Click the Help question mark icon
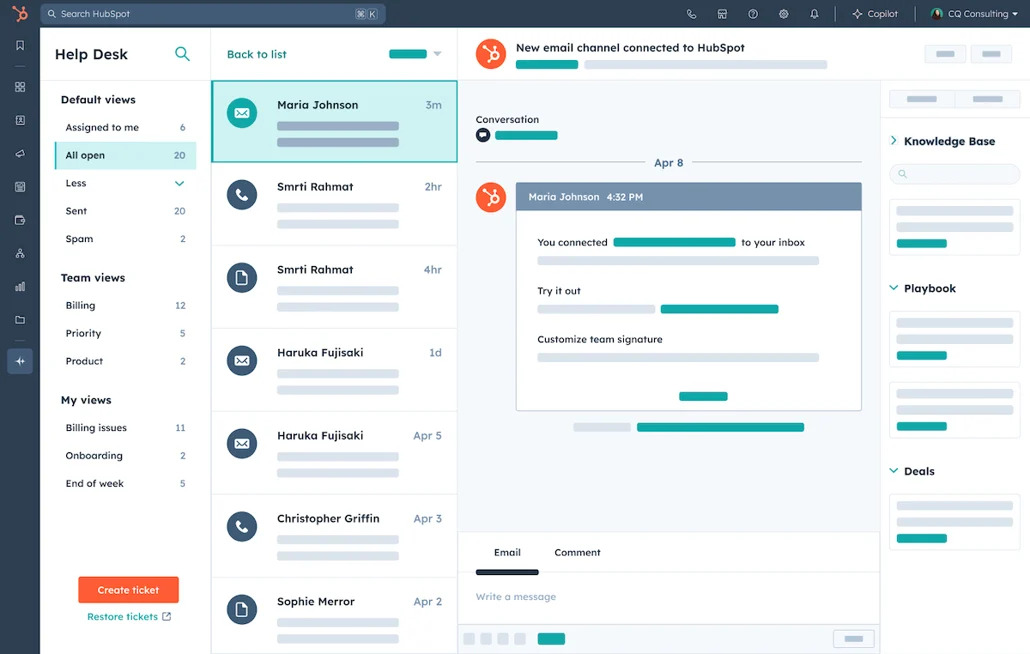Screen dimensions: 1030x654 tap(753, 13)
